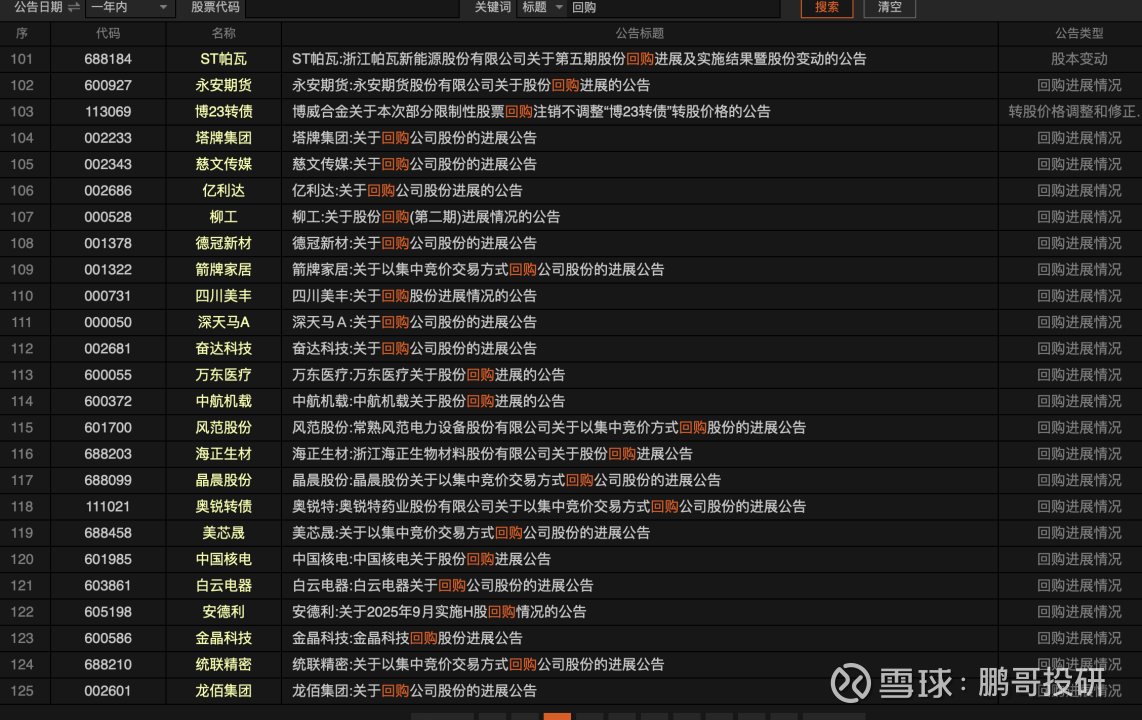The image size is (1142, 720).
Task: Click stock code 600372
Action: point(108,401)
